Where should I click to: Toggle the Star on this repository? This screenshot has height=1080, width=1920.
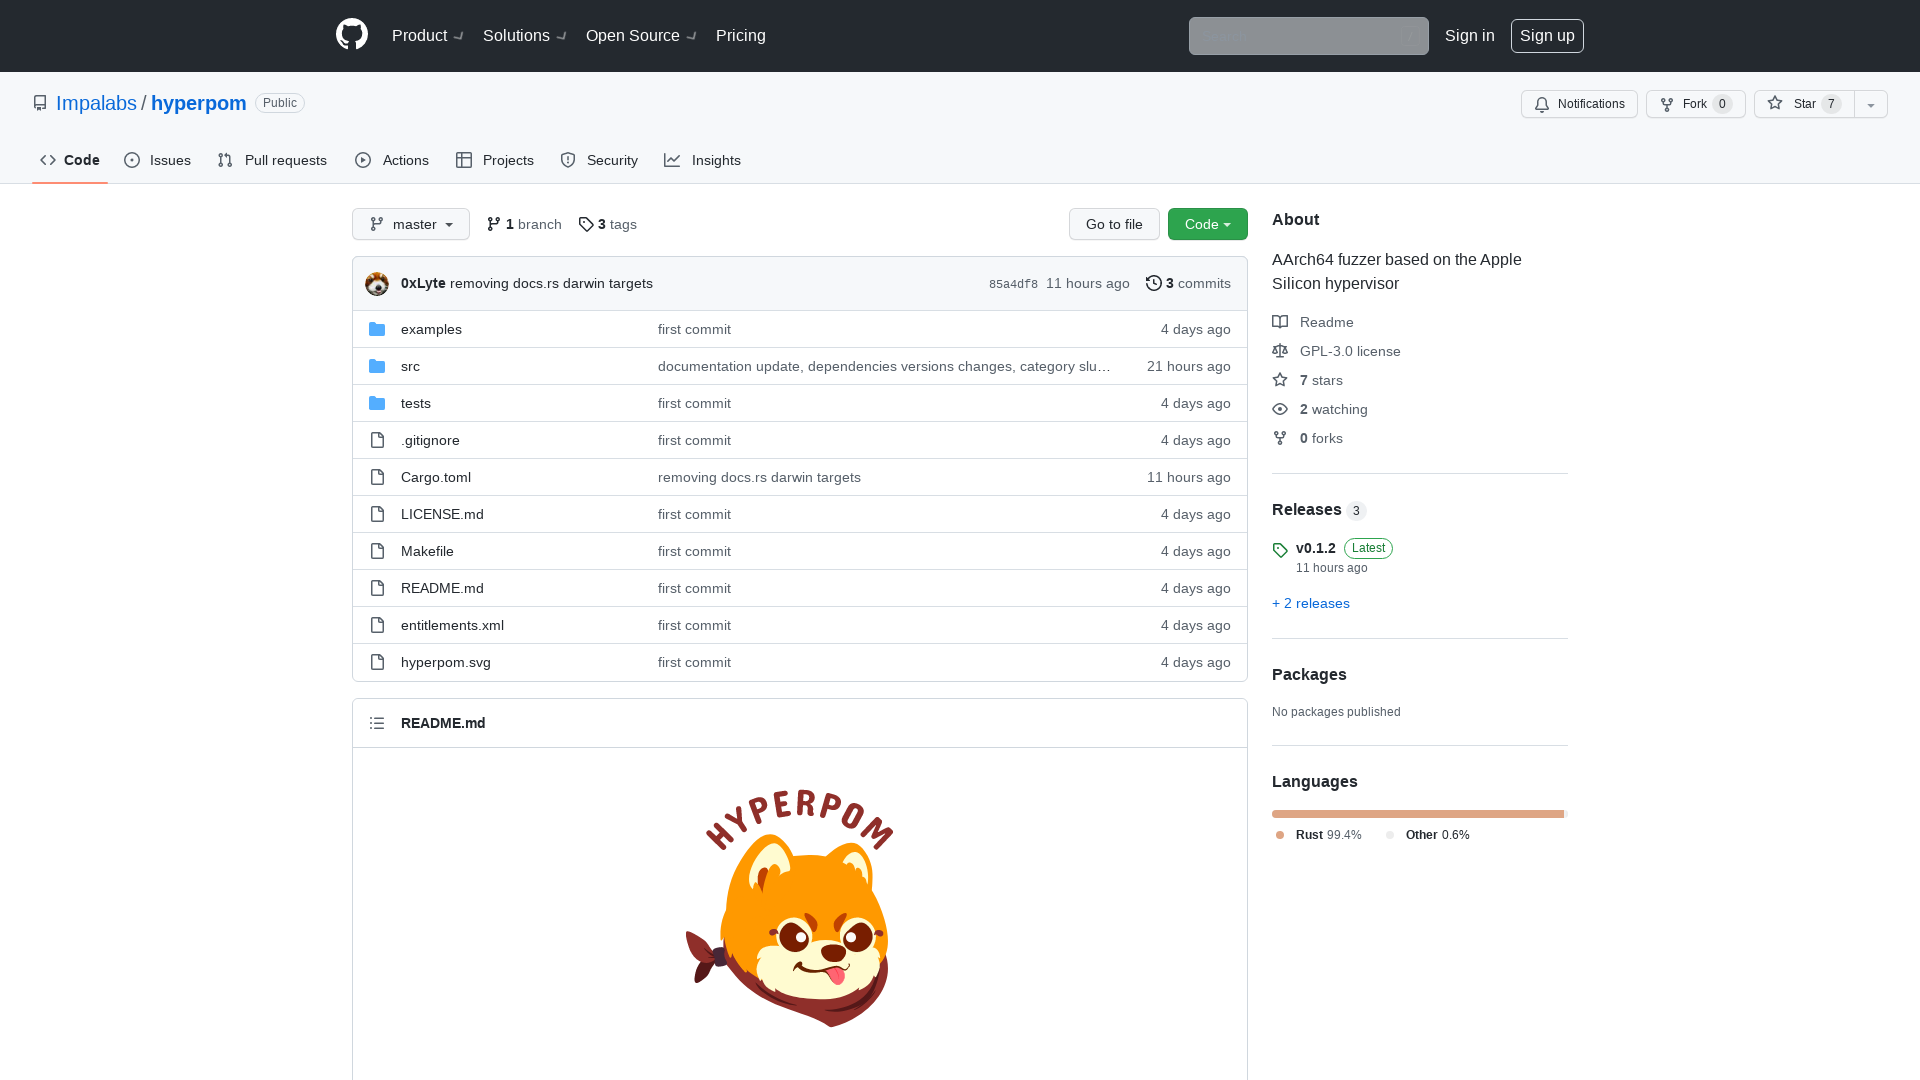(x=1801, y=104)
